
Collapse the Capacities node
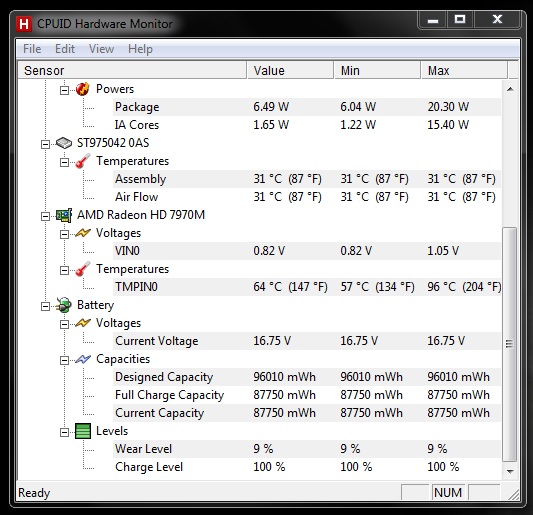coord(64,361)
